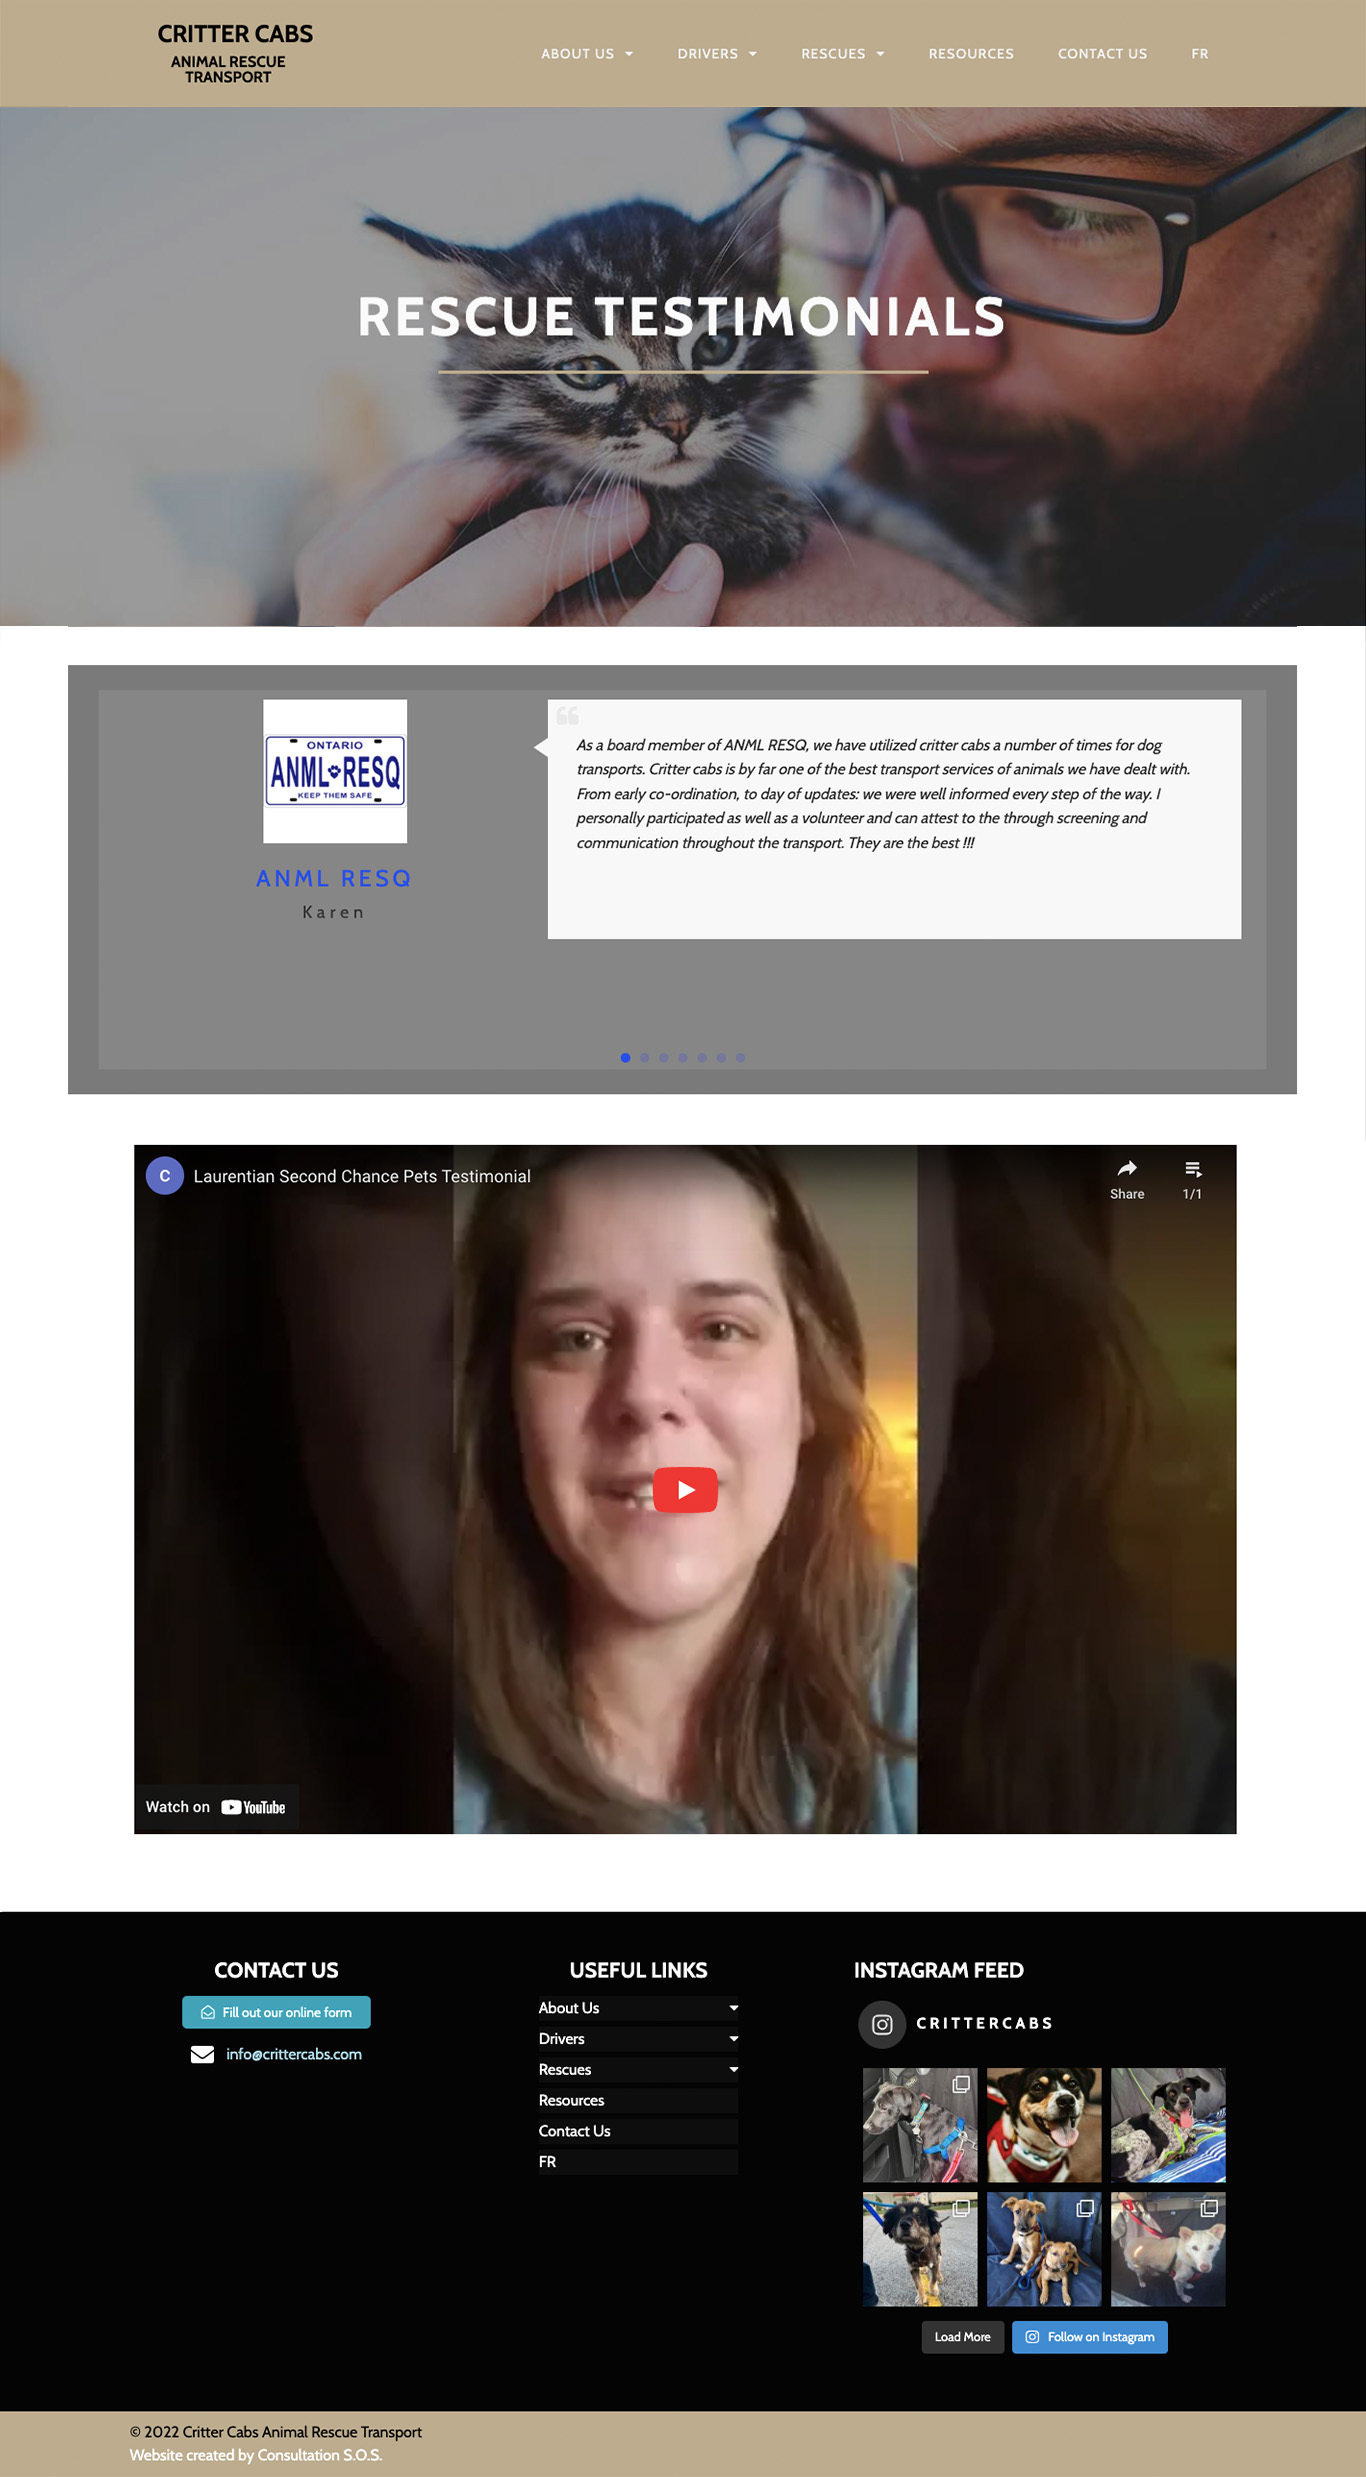Open About Us in footer useful links
This screenshot has width=1366, height=2477.
569,2008
